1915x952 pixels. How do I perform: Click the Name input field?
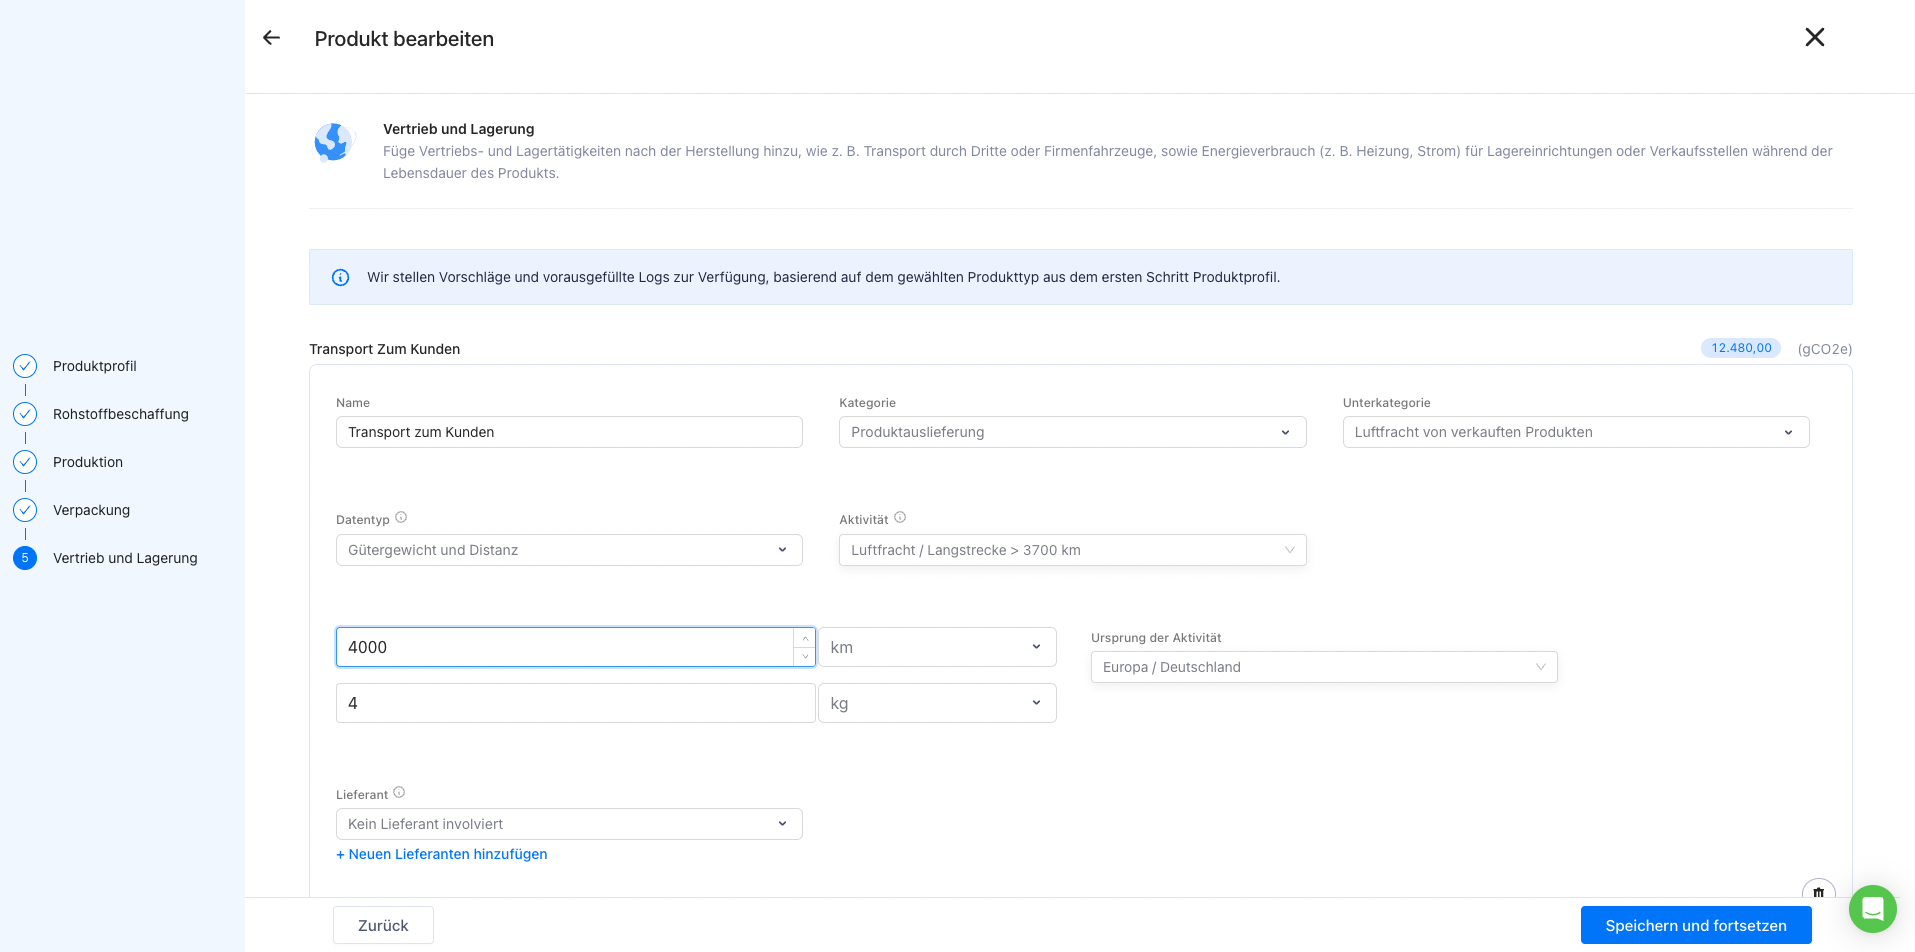coord(569,432)
